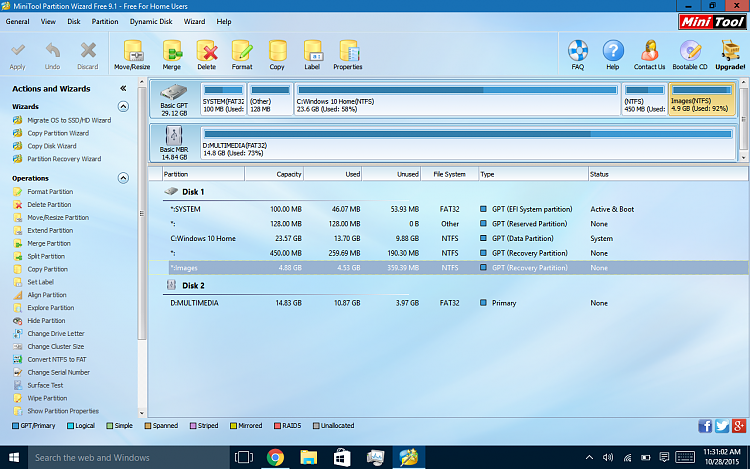750x469 pixels.
Task: Click Surface Test operation
Action: [x=45, y=385]
